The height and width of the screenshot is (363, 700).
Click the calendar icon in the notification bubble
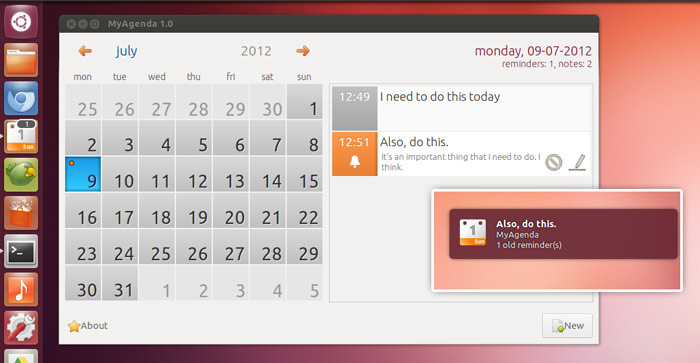[473, 232]
